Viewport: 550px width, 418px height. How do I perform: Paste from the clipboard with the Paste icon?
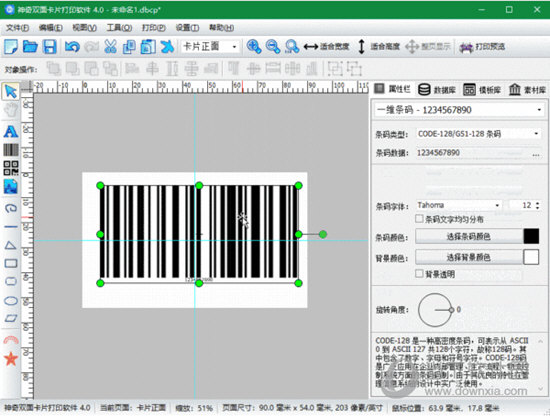[x=148, y=47]
